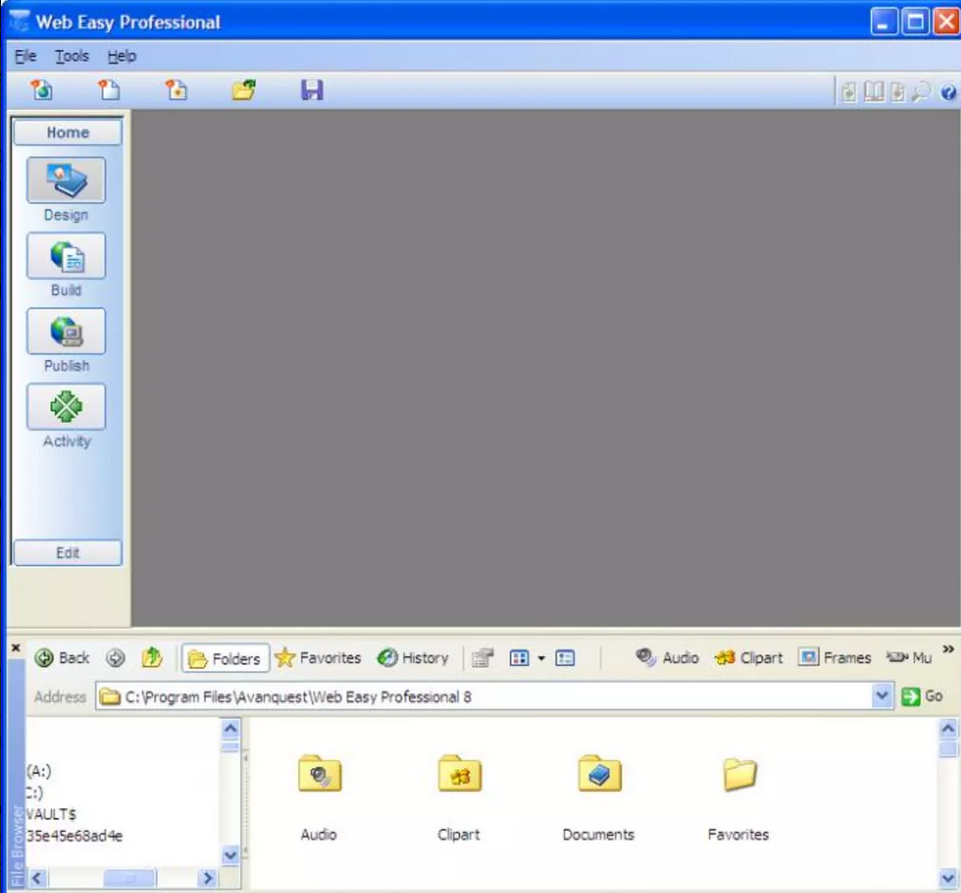
Task: Click file list scroll up arrow
Action: click(948, 729)
